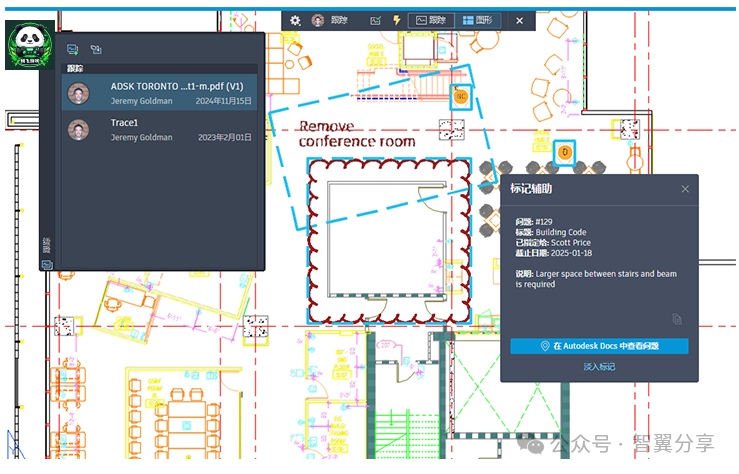739x474 pixels.
Task: Click second icon in traces panel header
Action: tap(96, 49)
